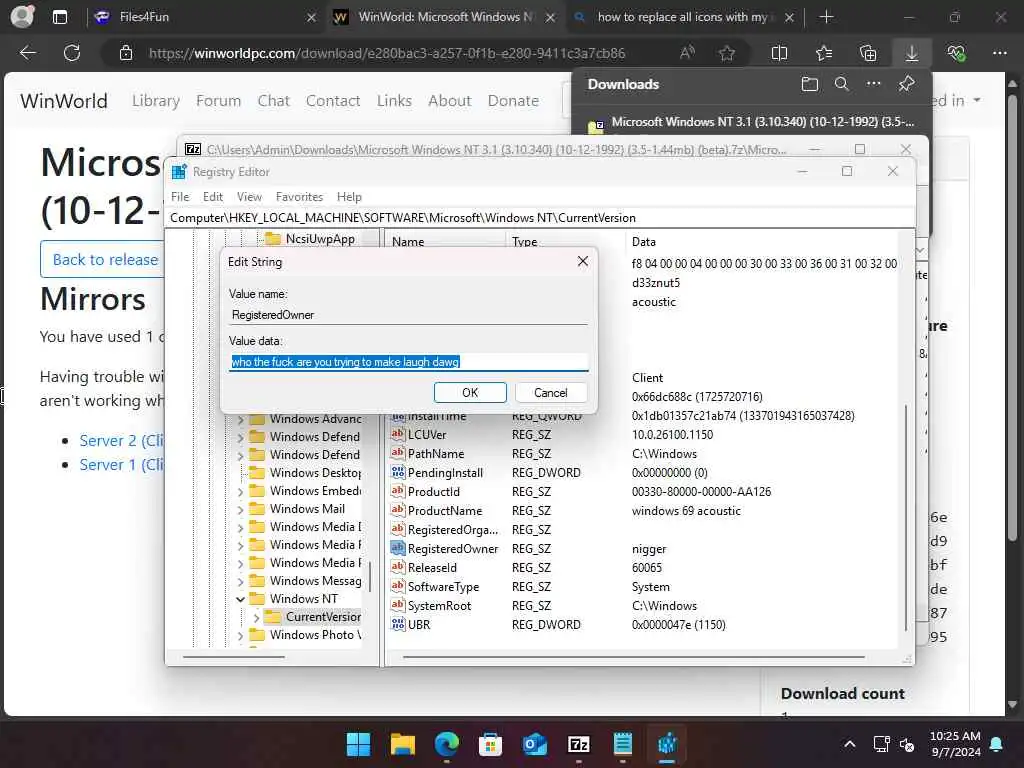This screenshot has width=1024, height=768.
Task: Select UBR registry value
Action: click(x=419, y=625)
